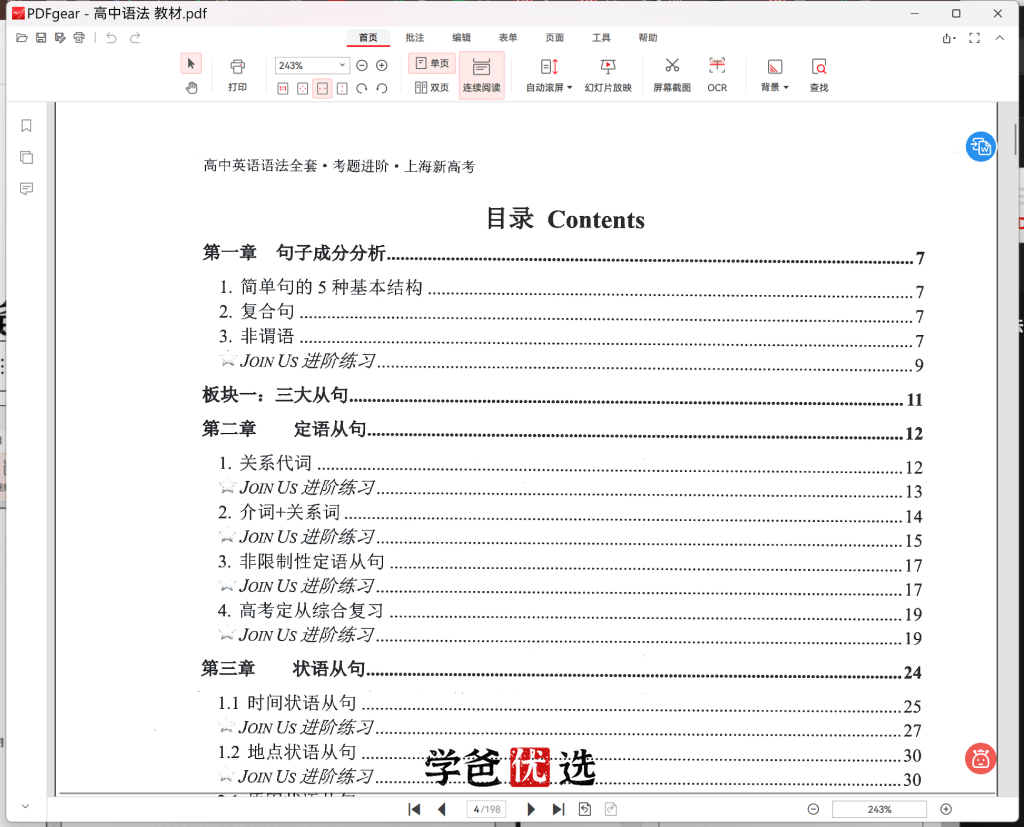Click contents entry 第一章 句子成分分析

[x=563, y=254]
